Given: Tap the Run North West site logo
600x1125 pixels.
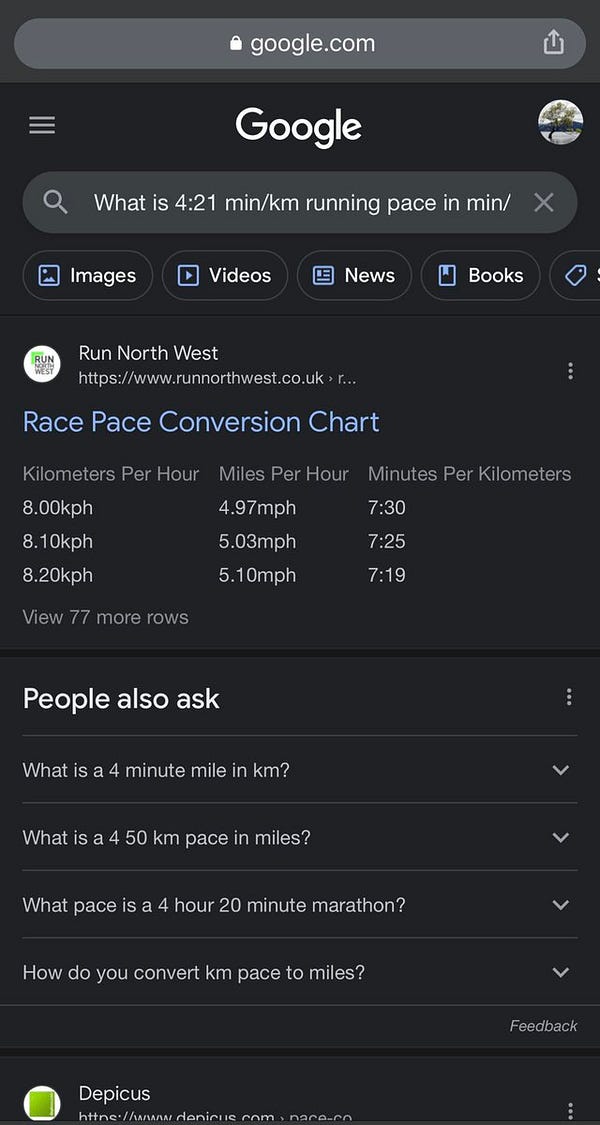Looking at the screenshot, I should 42,364.
